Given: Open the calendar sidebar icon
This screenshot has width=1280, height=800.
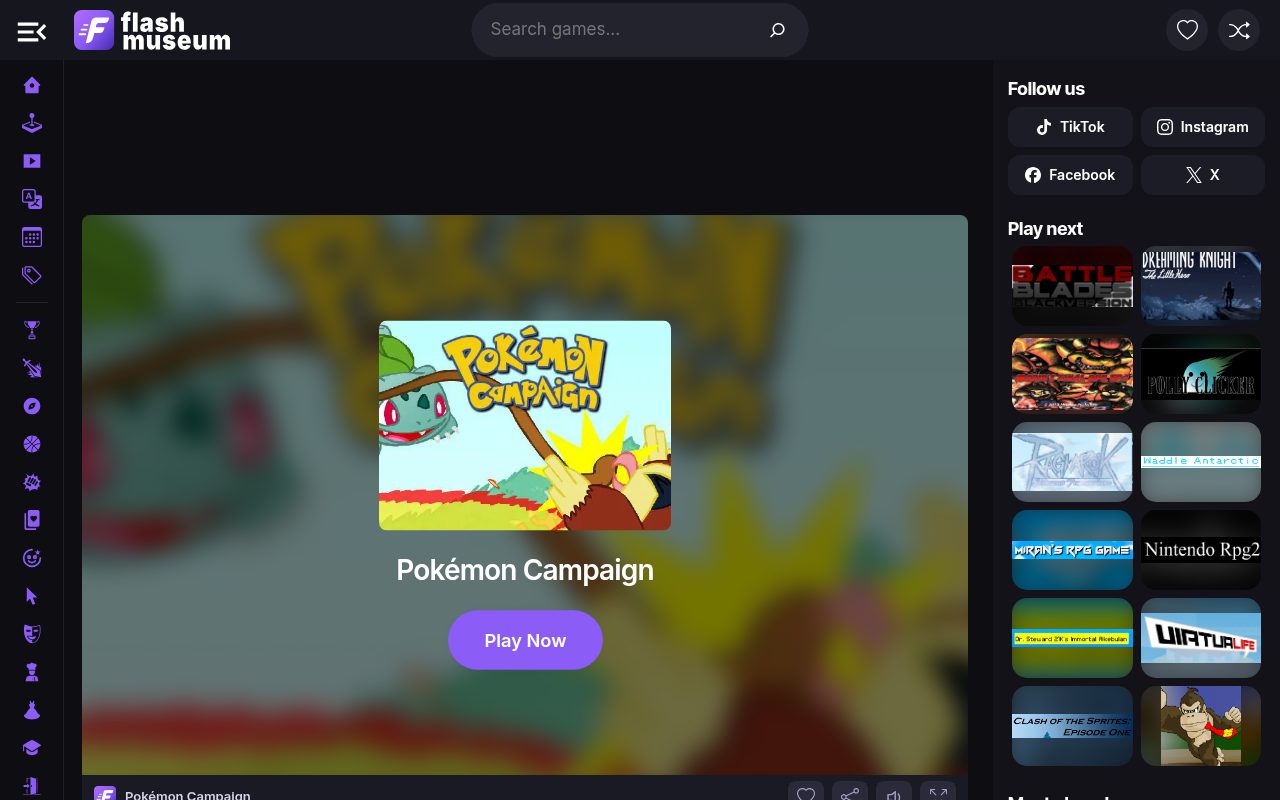Looking at the screenshot, I should tap(32, 237).
